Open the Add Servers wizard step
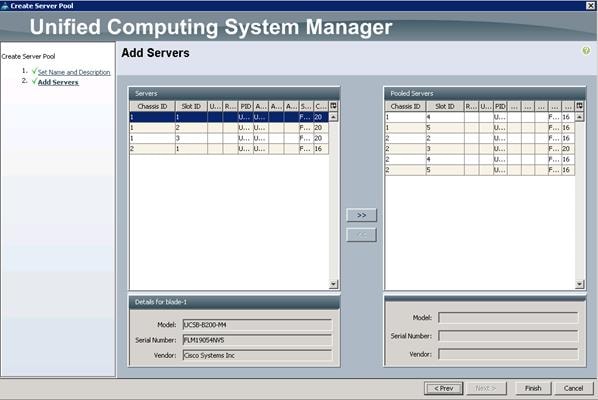 point(58,82)
